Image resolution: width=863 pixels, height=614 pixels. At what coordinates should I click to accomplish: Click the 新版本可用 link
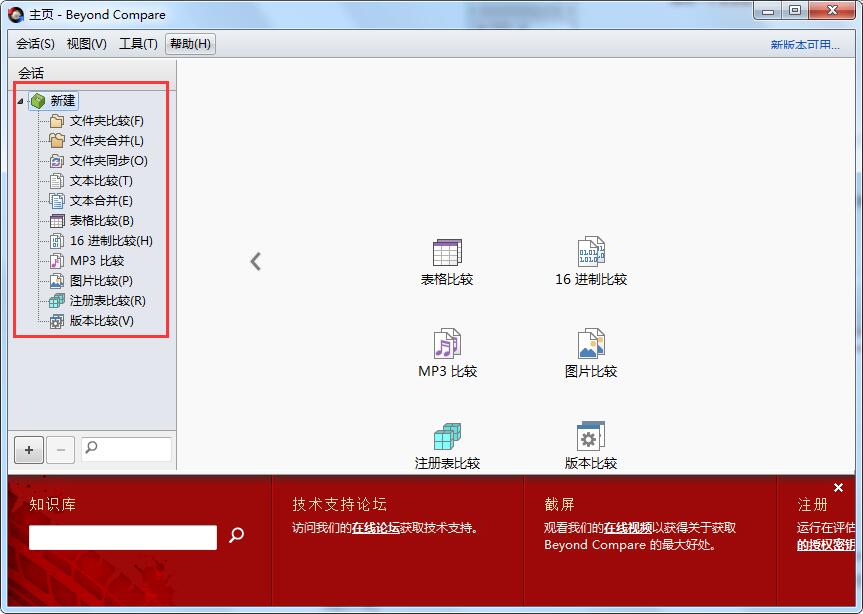click(x=805, y=45)
